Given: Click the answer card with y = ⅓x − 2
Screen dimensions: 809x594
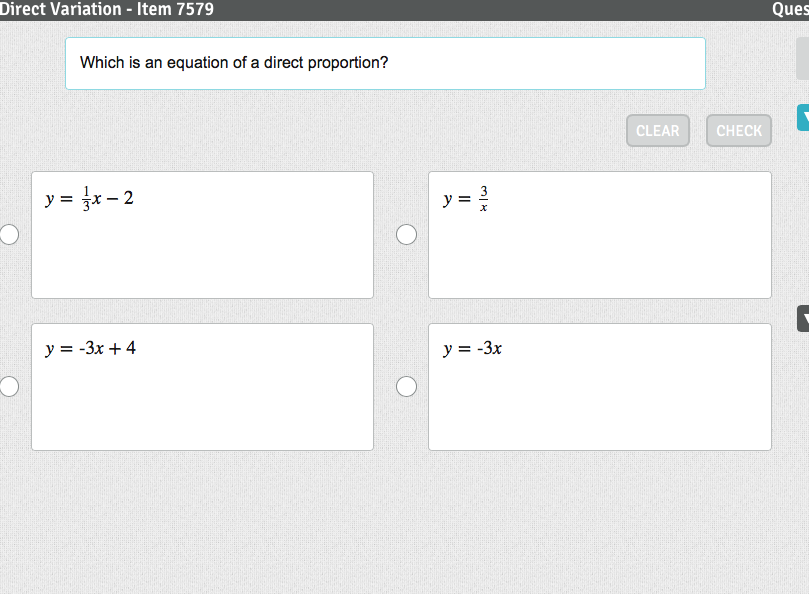Looking at the screenshot, I should 202,235.
